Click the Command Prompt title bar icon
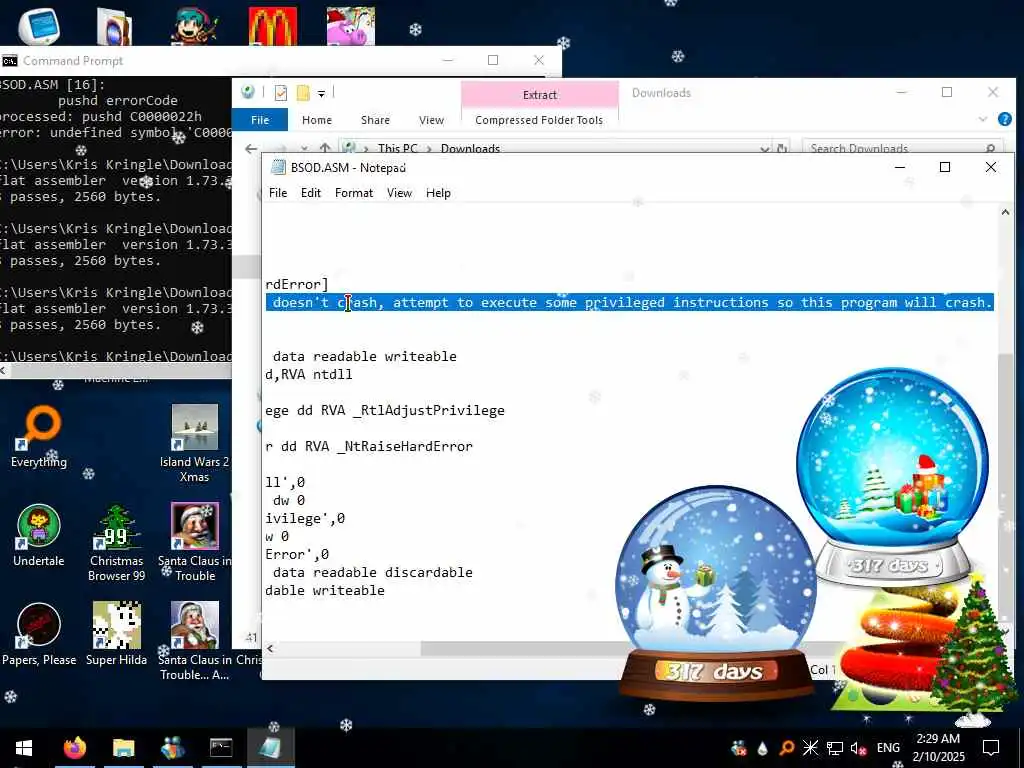Viewport: 1024px width, 768px height. [9, 61]
